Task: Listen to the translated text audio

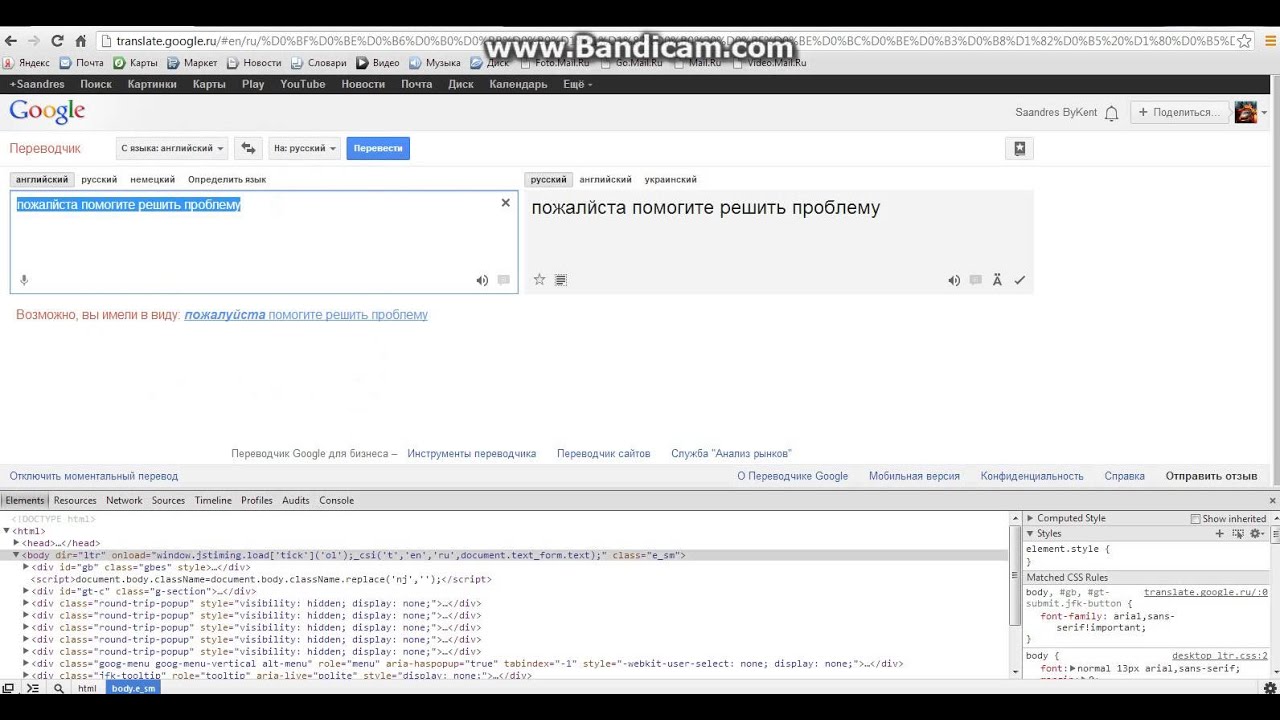Action: [954, 281]
